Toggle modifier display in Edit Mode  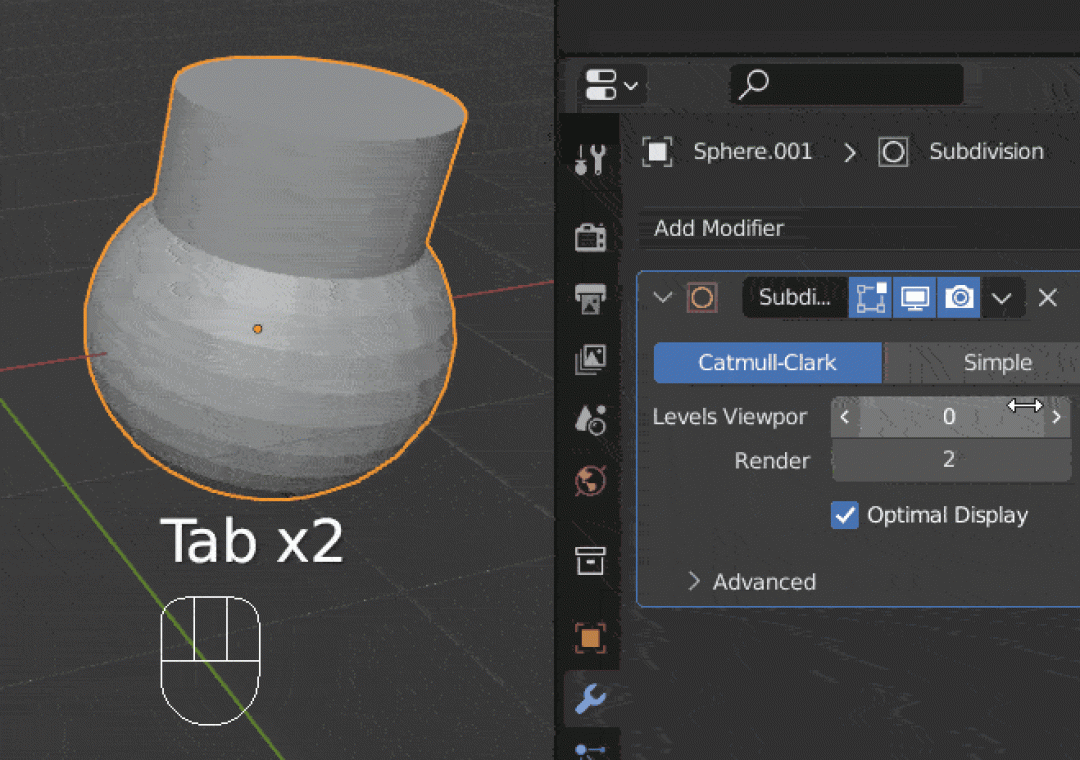pyautogui.click(x=870, y=298)
